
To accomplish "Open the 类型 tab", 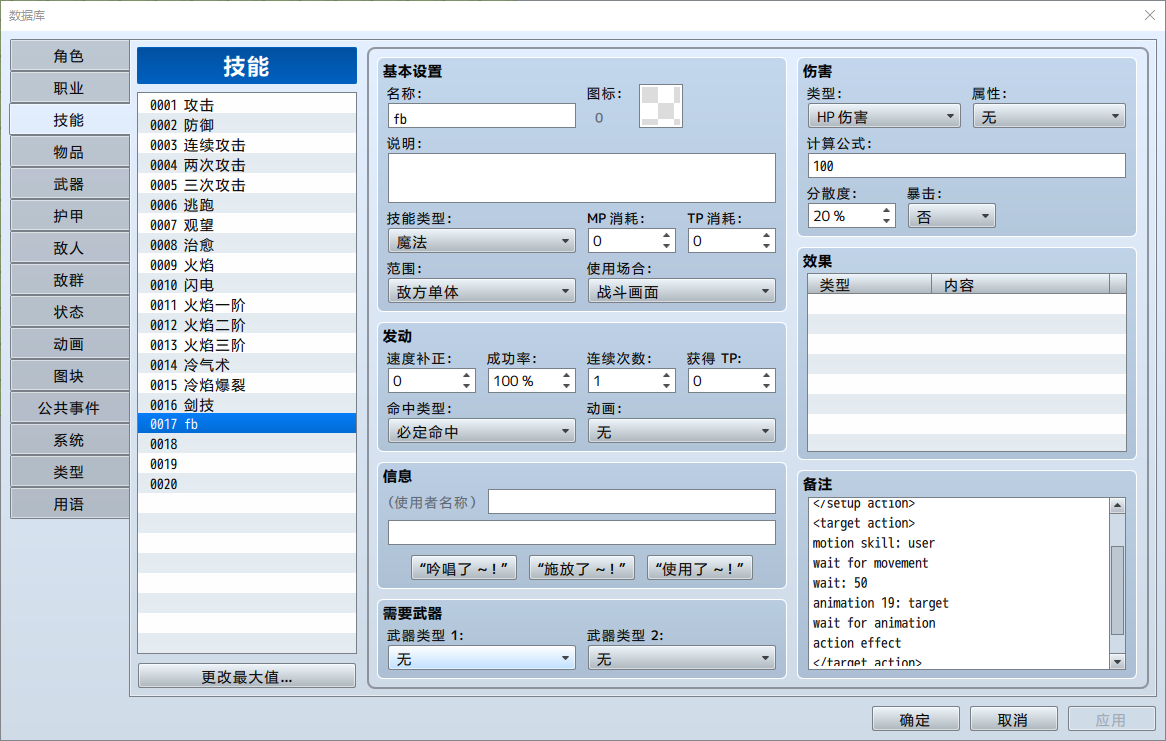I will [x=69, y=472].
